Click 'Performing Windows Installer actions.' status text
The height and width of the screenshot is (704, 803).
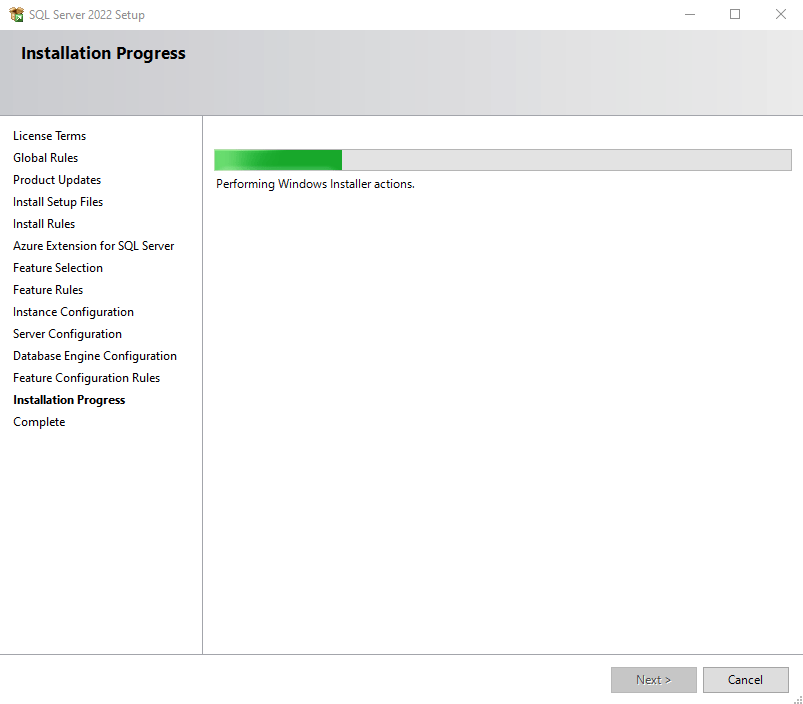pos(315,184)
